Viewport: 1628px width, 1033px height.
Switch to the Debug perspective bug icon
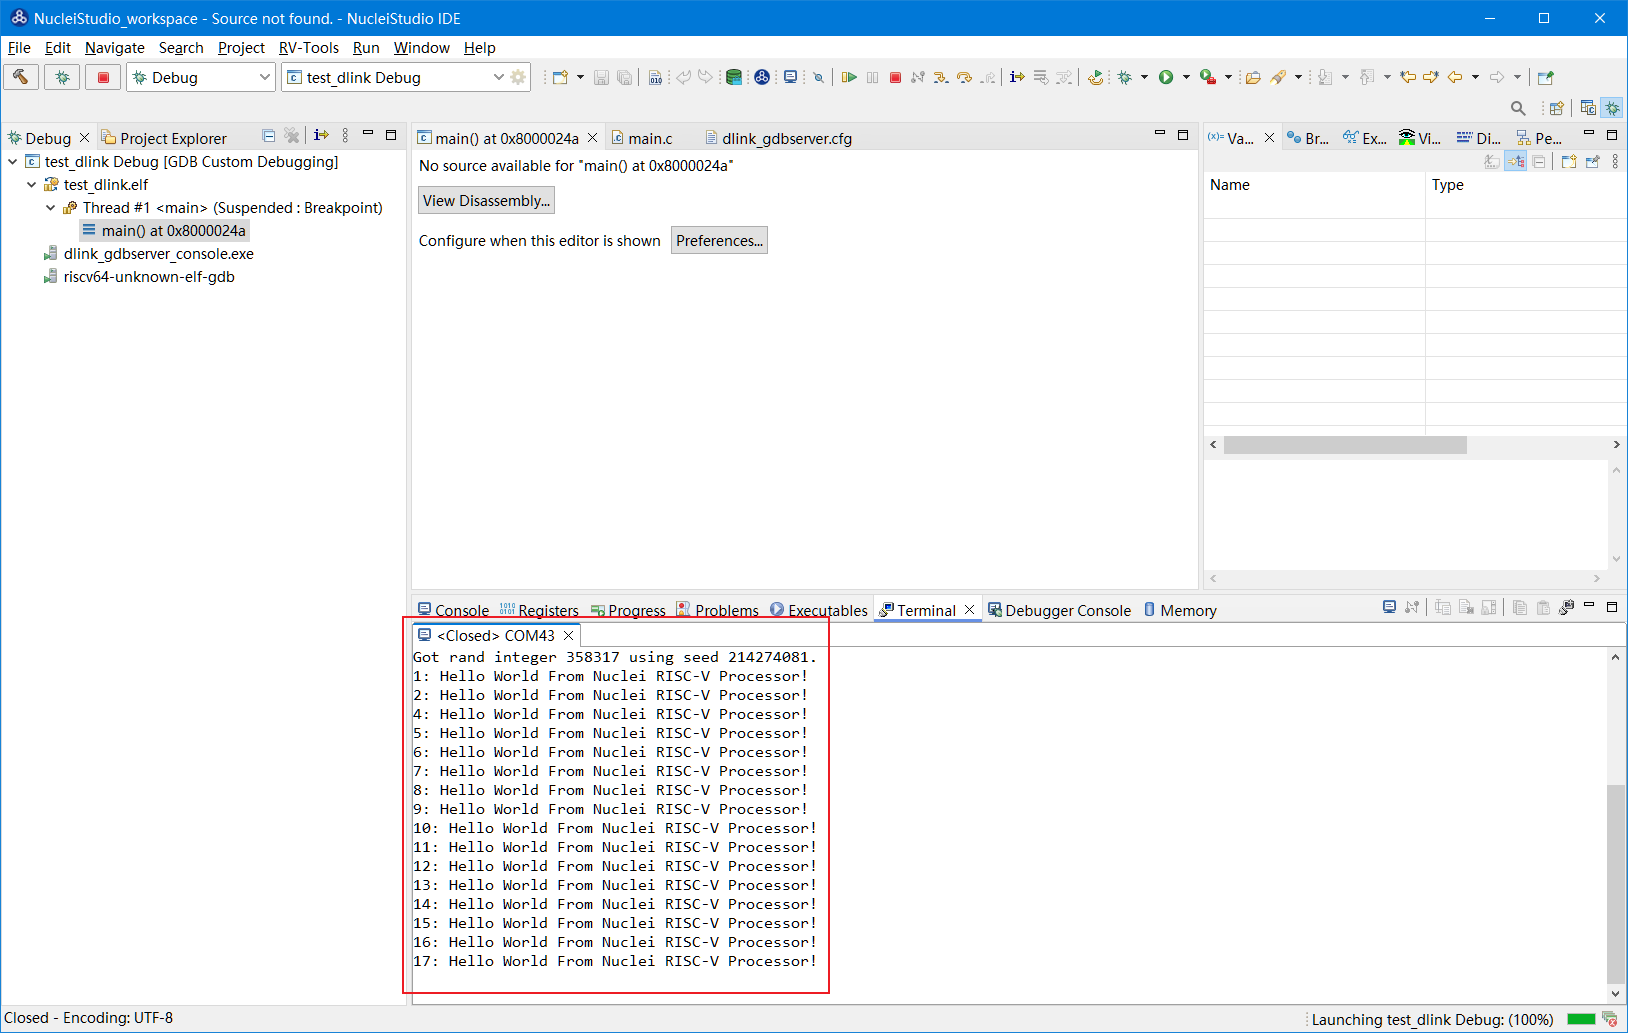1612,108
